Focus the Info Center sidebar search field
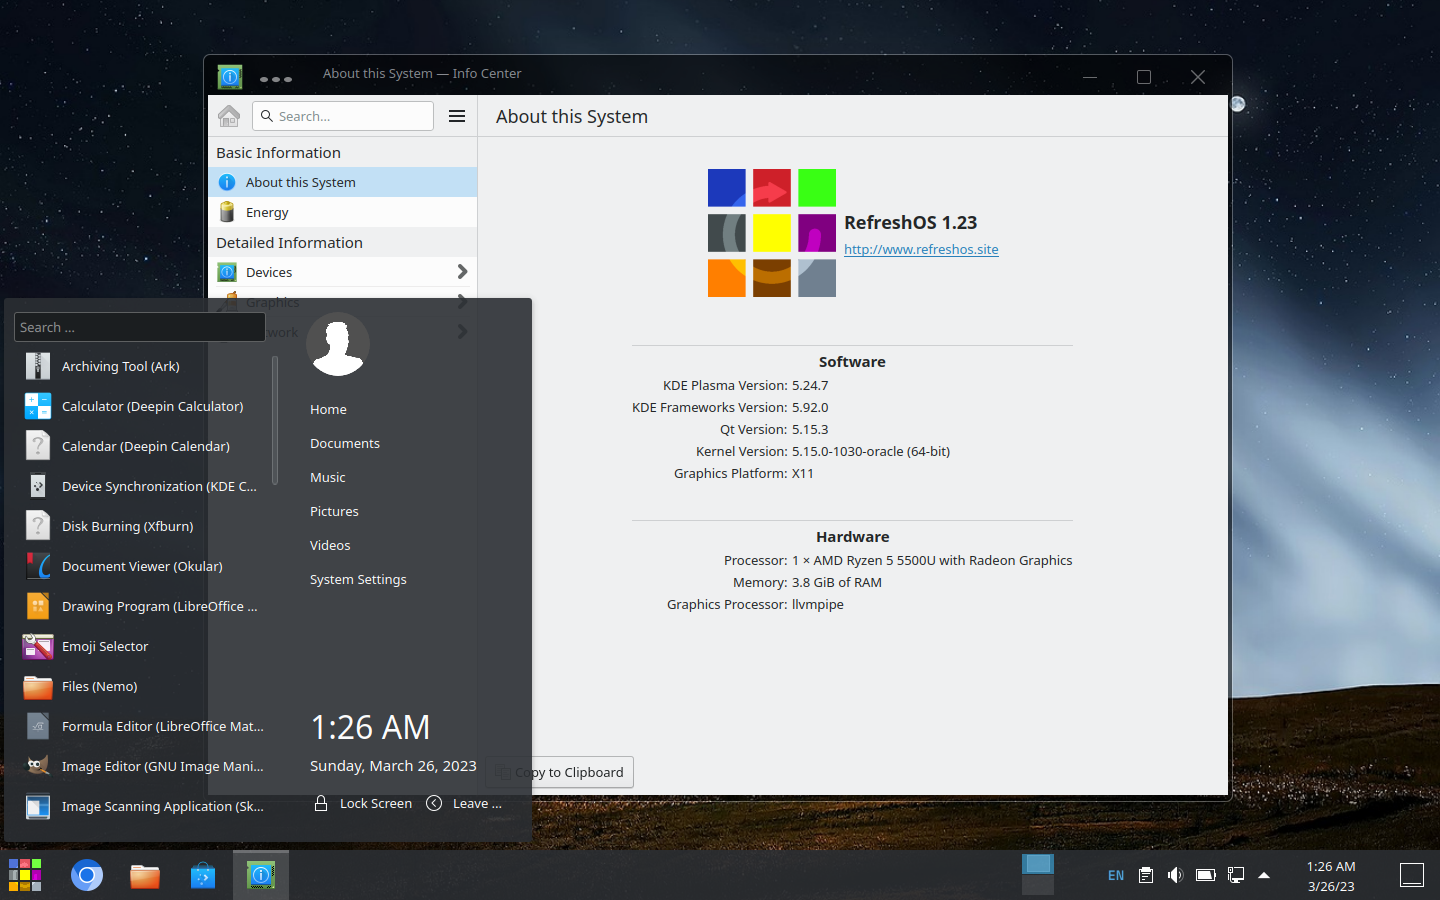The height and width of the screenshot is (900, 1440). (343, 116)
